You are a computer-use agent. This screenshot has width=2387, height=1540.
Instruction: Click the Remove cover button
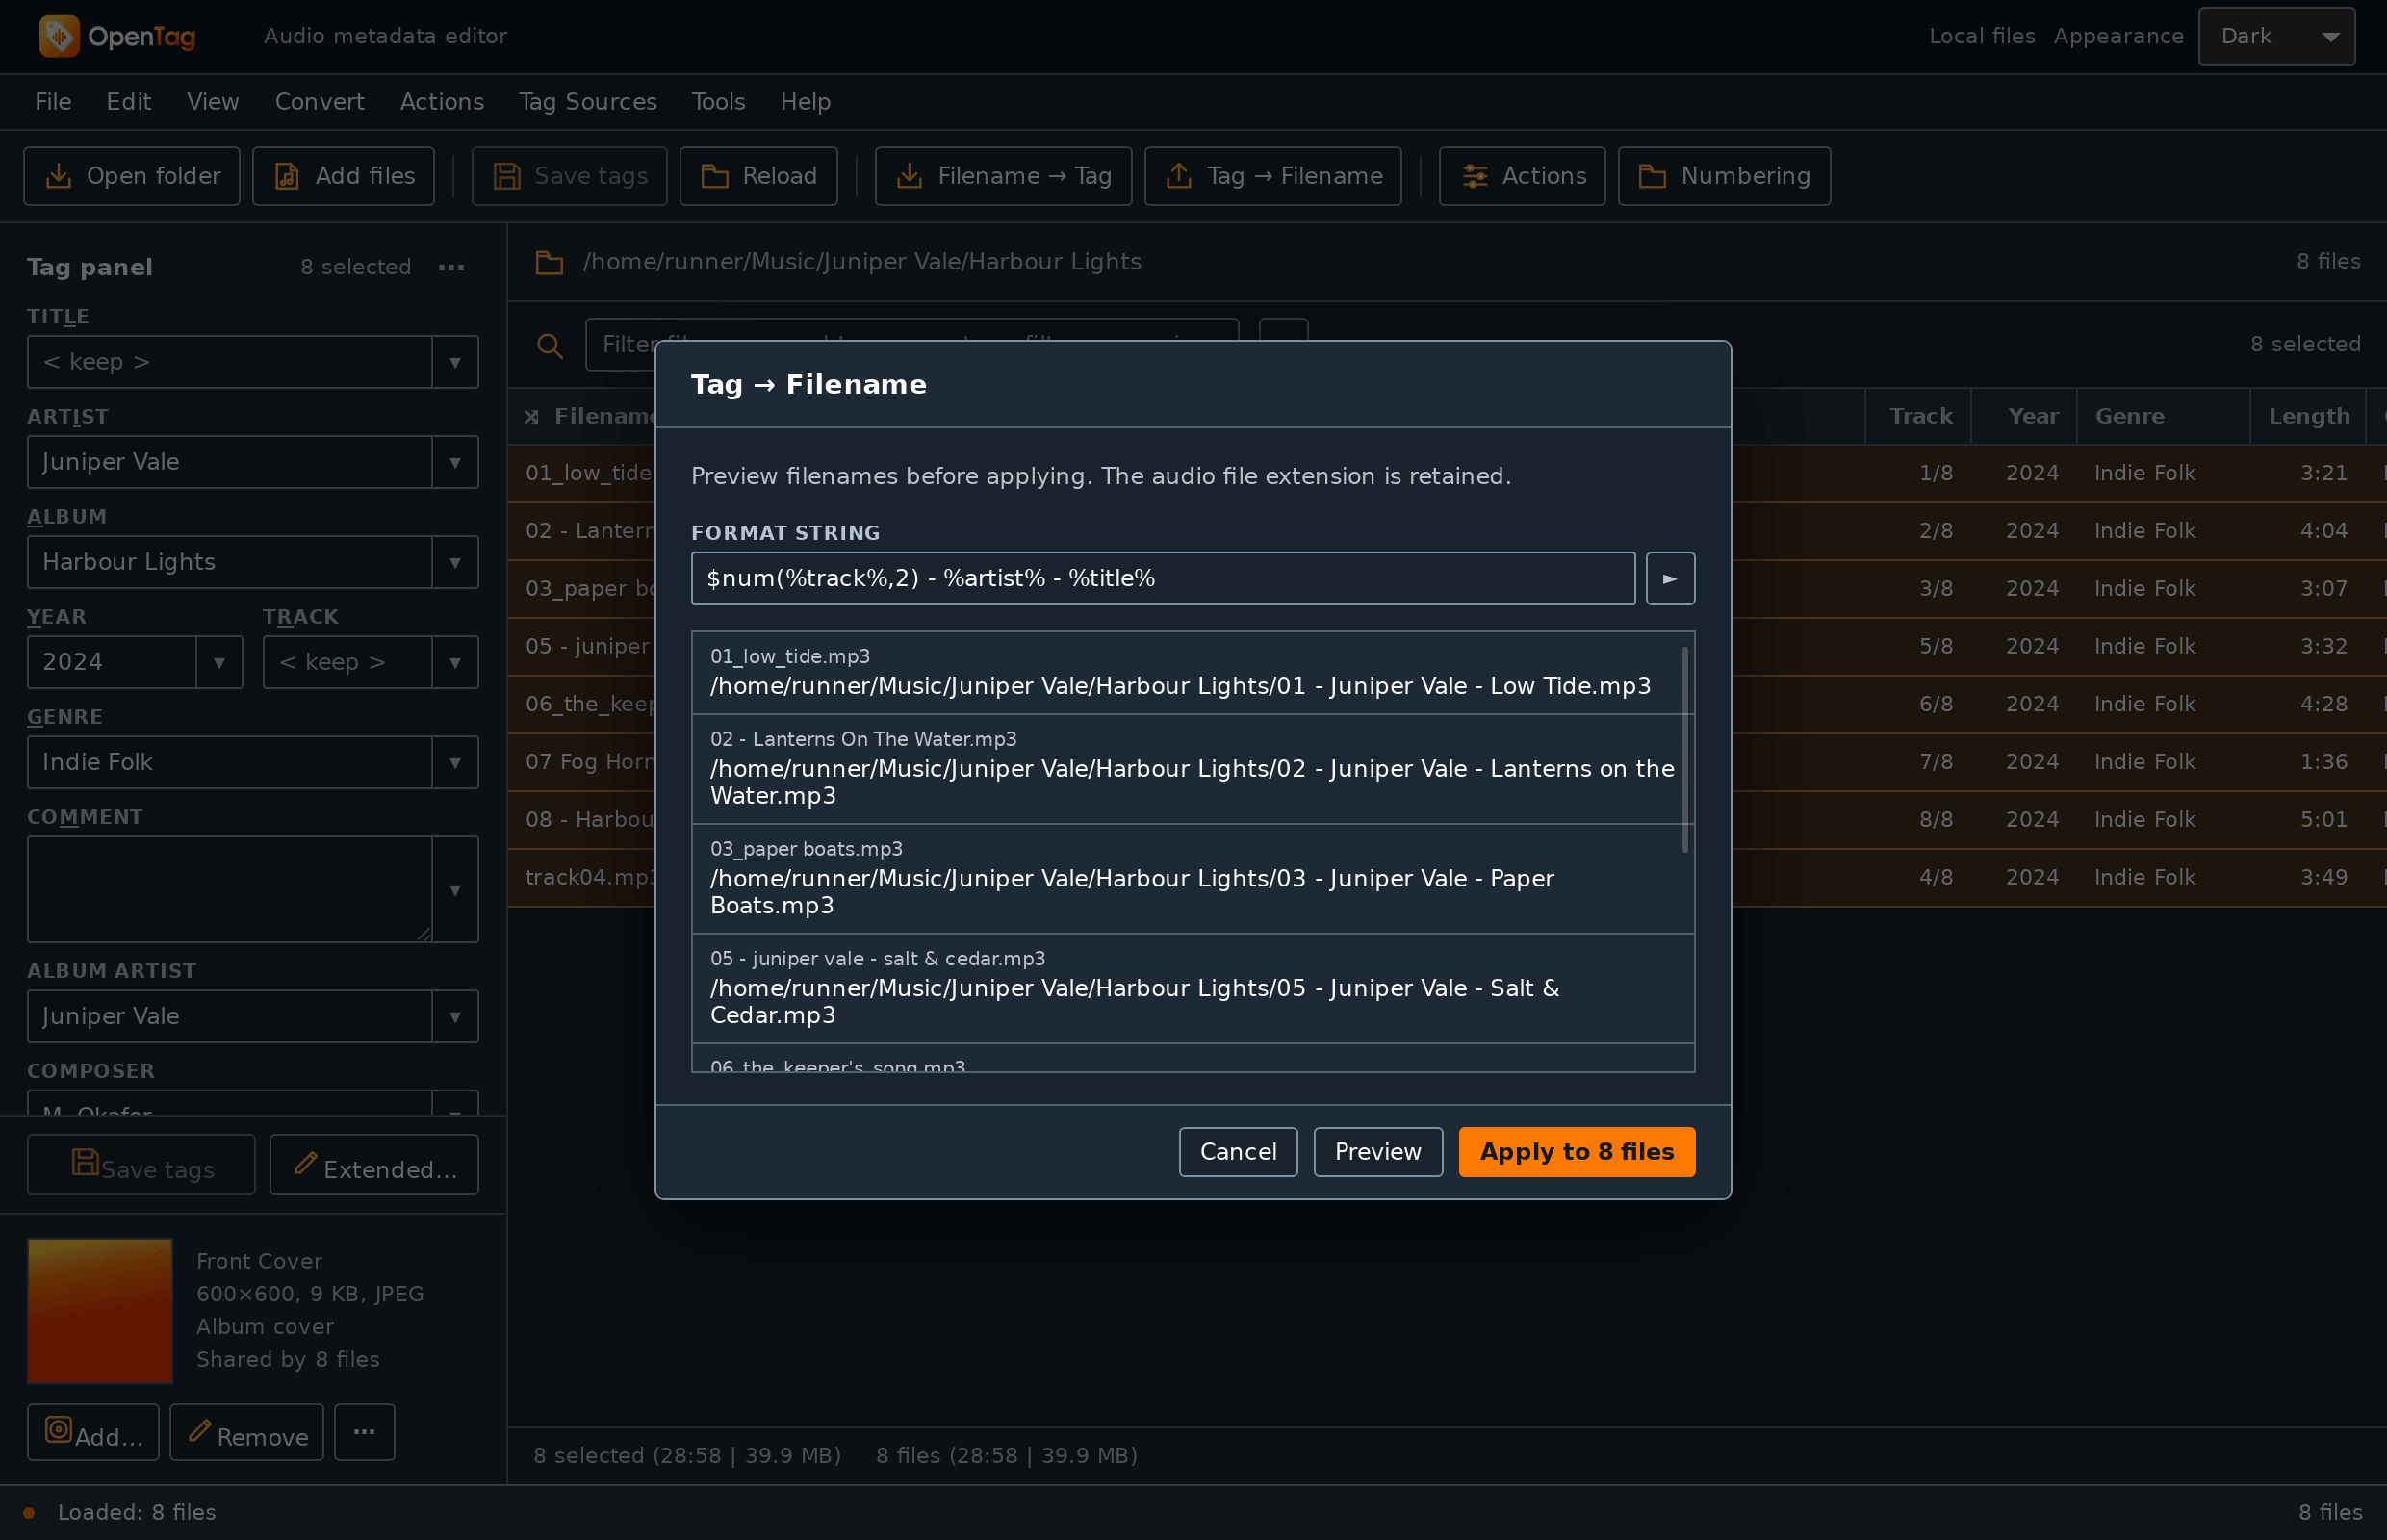tap(247, 1432)
